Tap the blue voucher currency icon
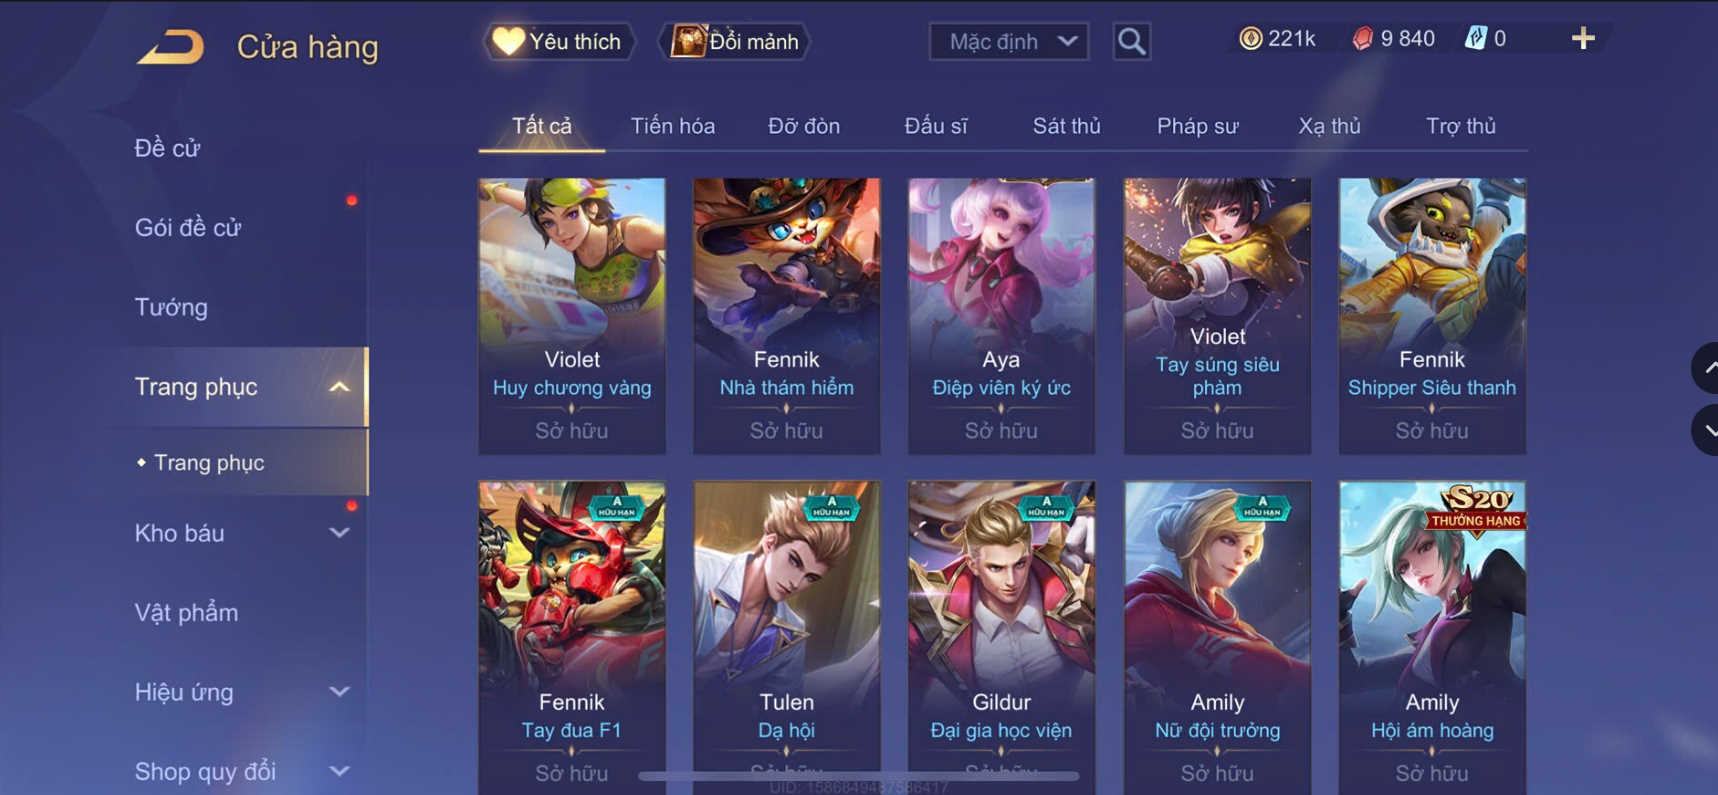1718x795 pixels. (1476, 39)
